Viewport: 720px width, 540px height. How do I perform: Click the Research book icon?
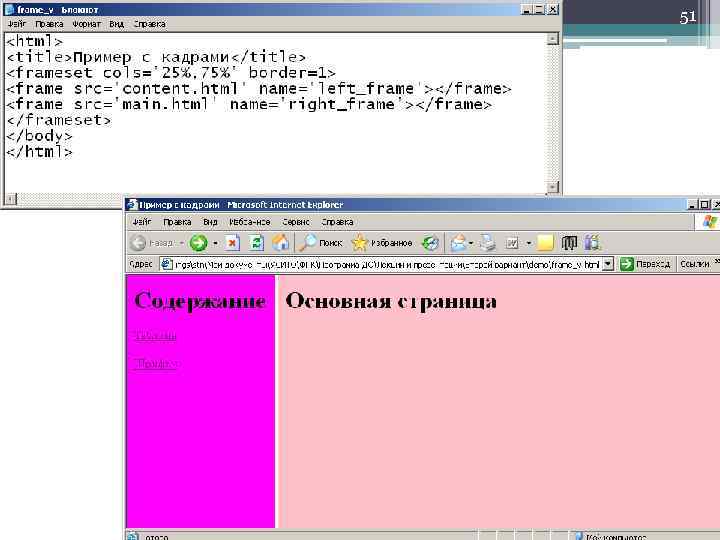[x=569, y=242]
